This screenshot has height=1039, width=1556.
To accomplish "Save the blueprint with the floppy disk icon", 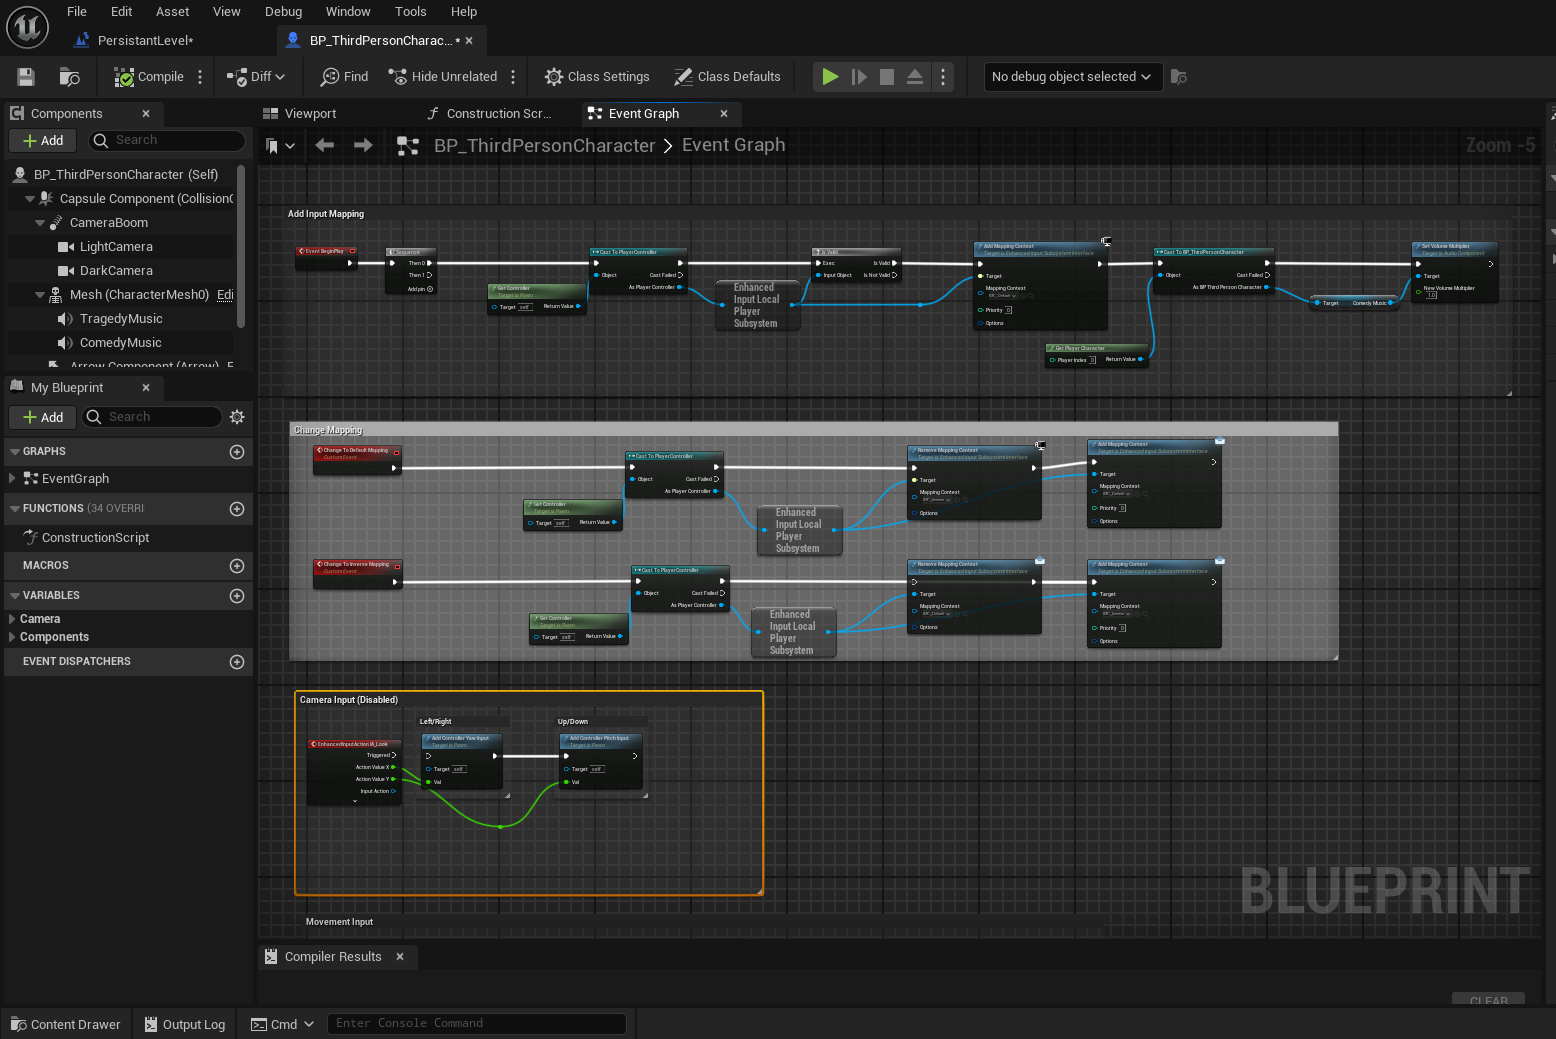I will pos(25,76).
